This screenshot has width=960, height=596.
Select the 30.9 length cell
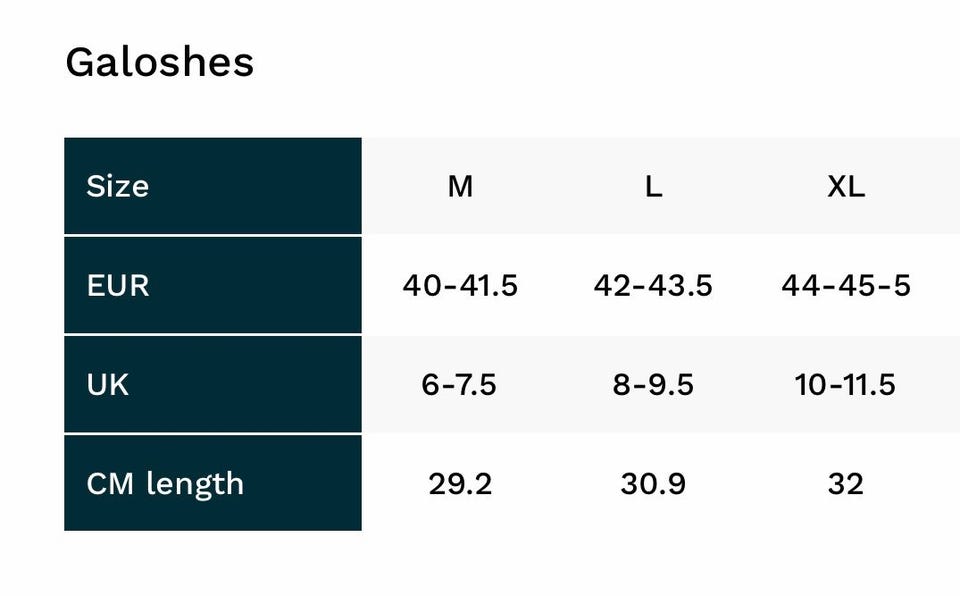pos(653,483)
